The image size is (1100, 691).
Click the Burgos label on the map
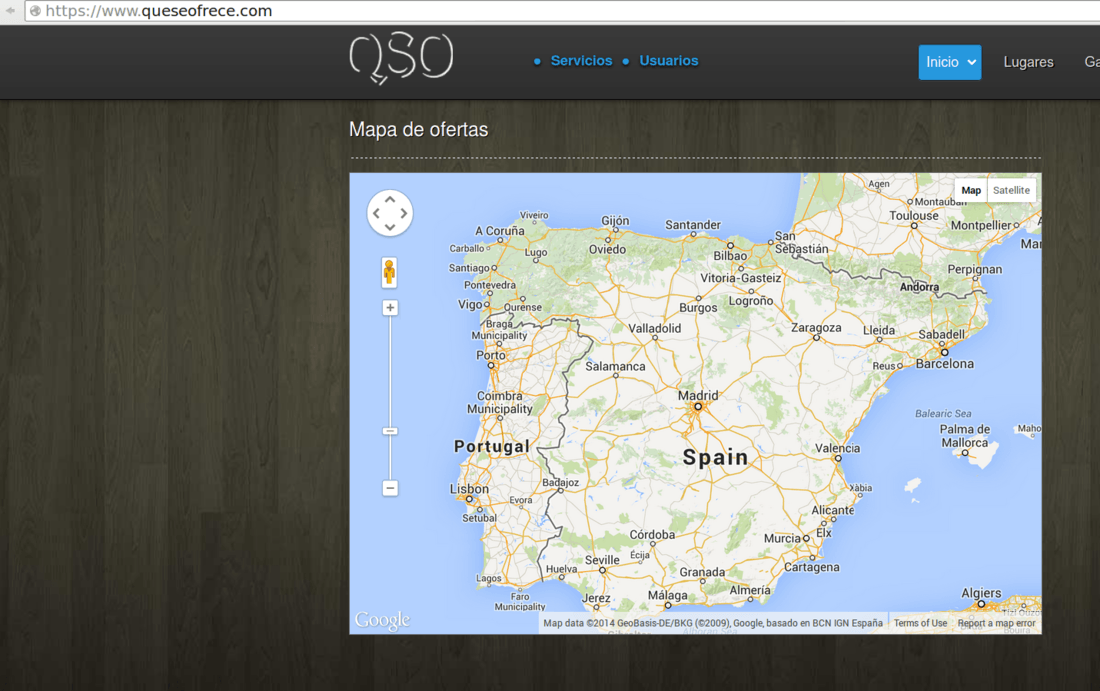pos(698,308)
